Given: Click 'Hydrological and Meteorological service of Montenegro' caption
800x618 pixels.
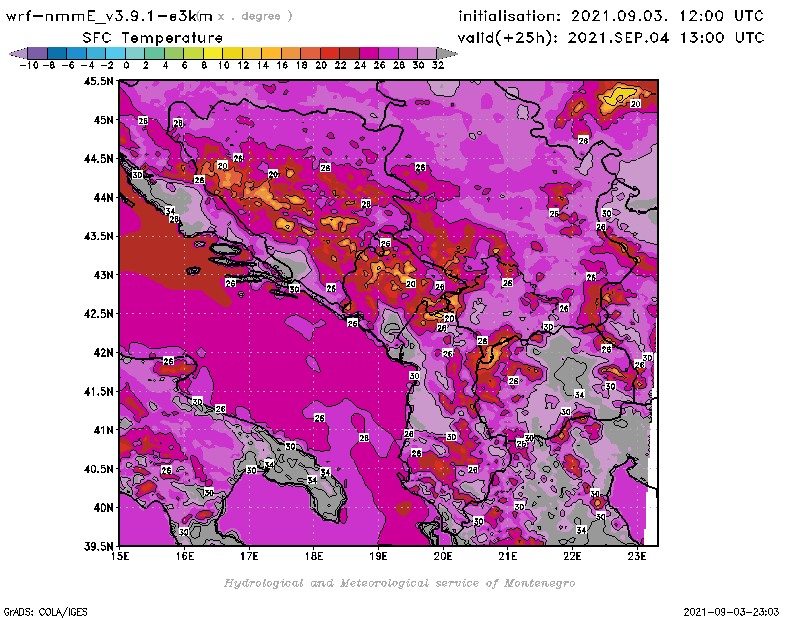Looking at the screenshot, I should [399, 583].
